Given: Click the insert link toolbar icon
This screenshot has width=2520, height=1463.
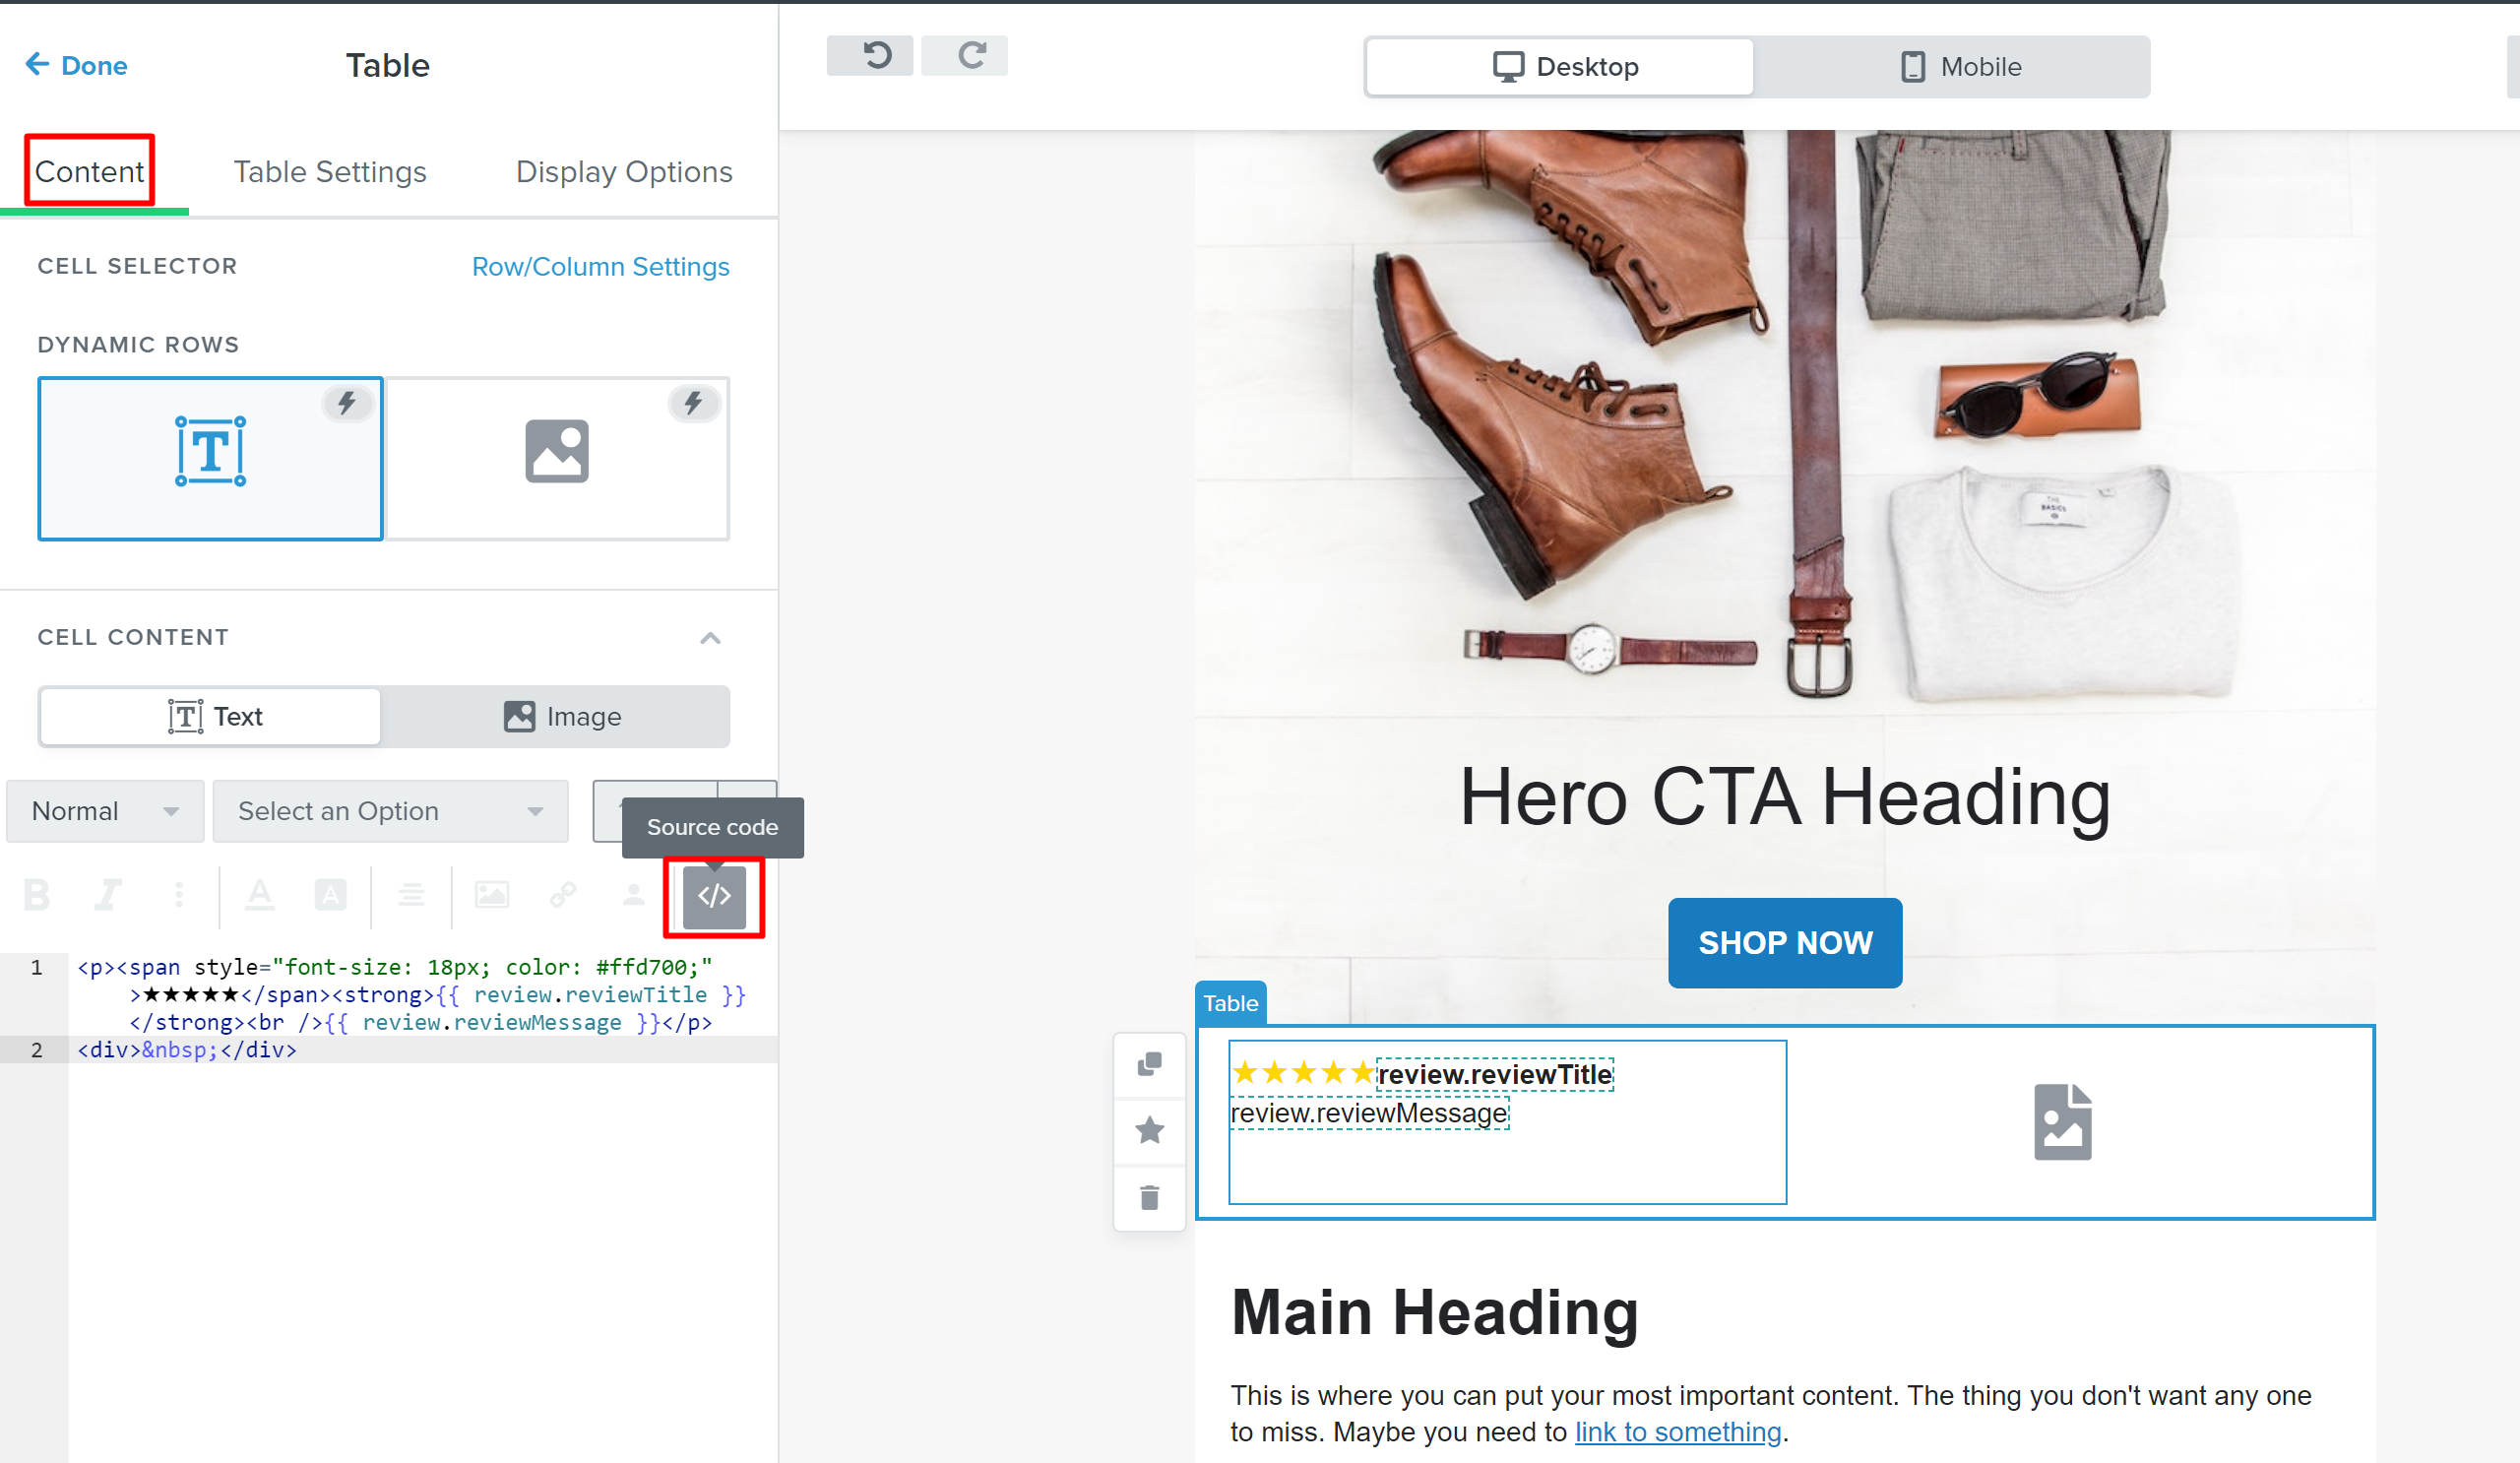Looking at the screenshot, I should (x=563, y=894).
